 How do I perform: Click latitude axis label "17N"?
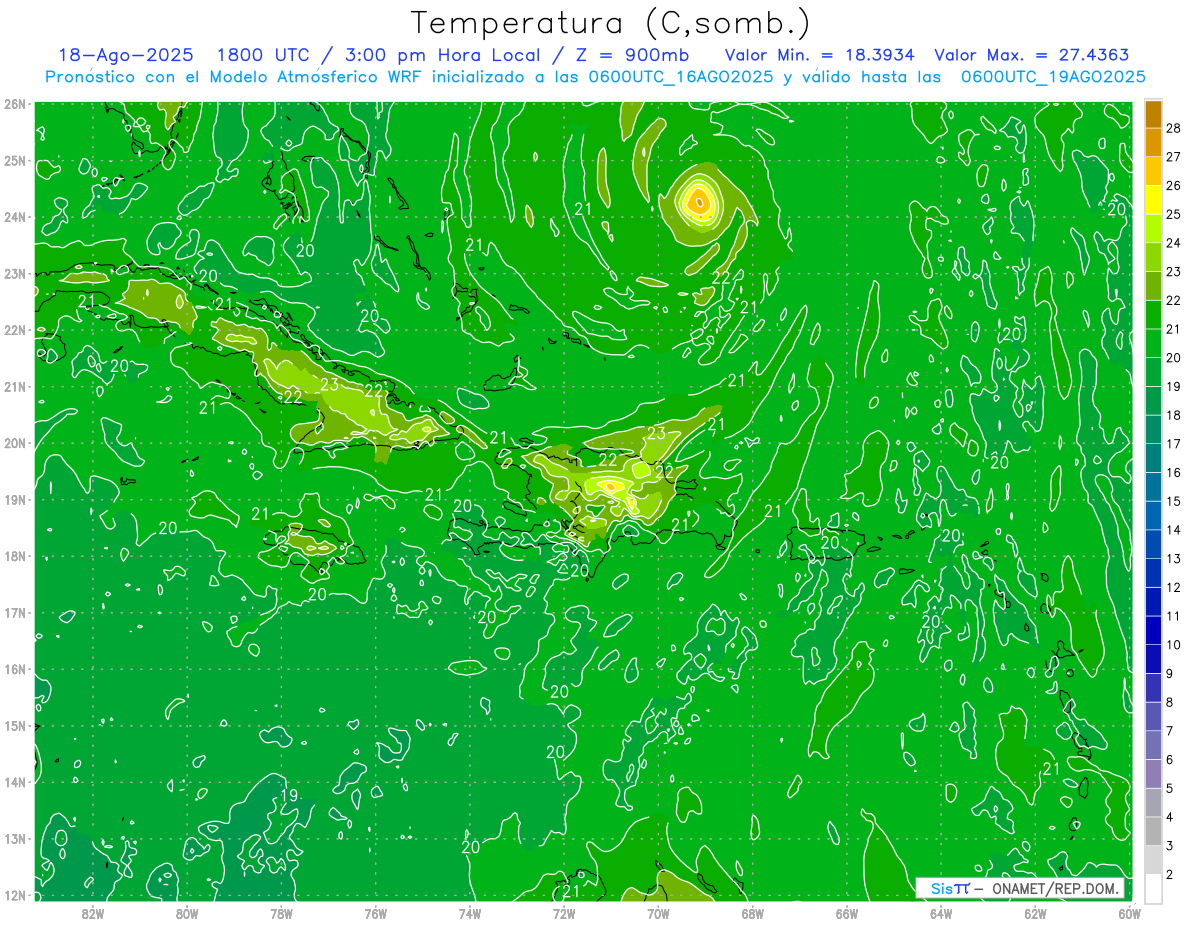pos(16,613)
